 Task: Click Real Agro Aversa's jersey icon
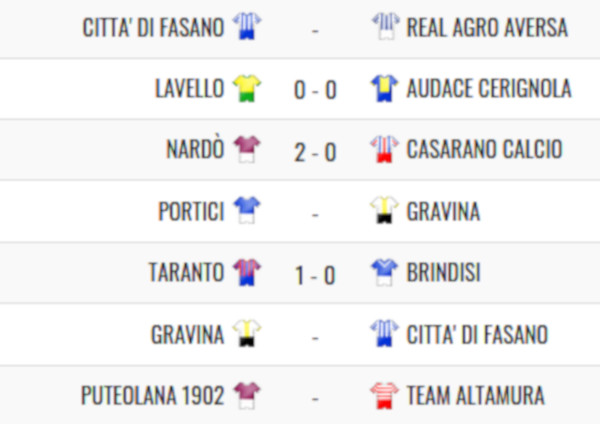point(386,26)
